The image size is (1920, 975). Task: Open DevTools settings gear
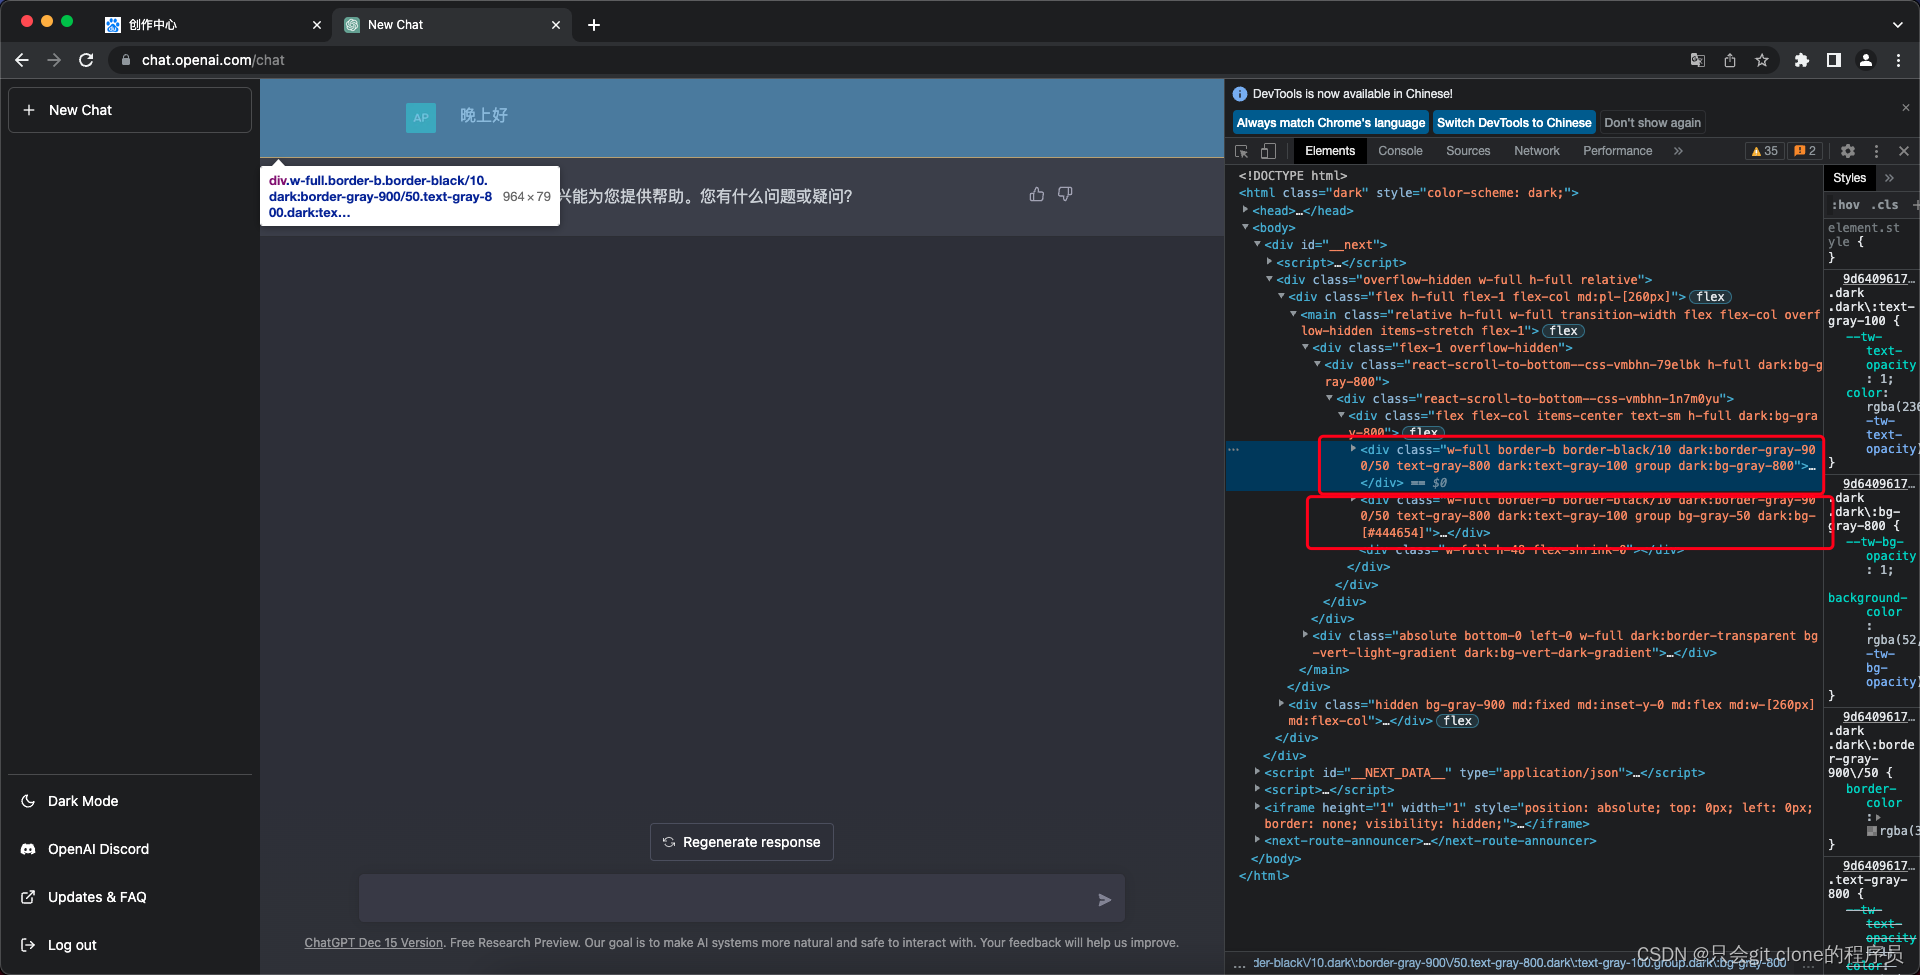tap(1848, 151)
